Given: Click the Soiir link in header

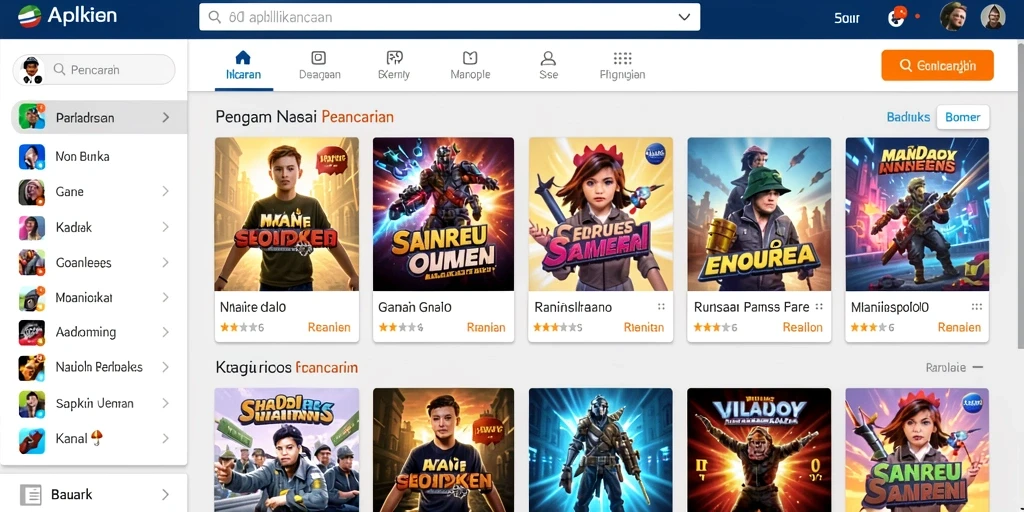Looking at the screenshot, I should pyautogui.click(x=847, y=18).
